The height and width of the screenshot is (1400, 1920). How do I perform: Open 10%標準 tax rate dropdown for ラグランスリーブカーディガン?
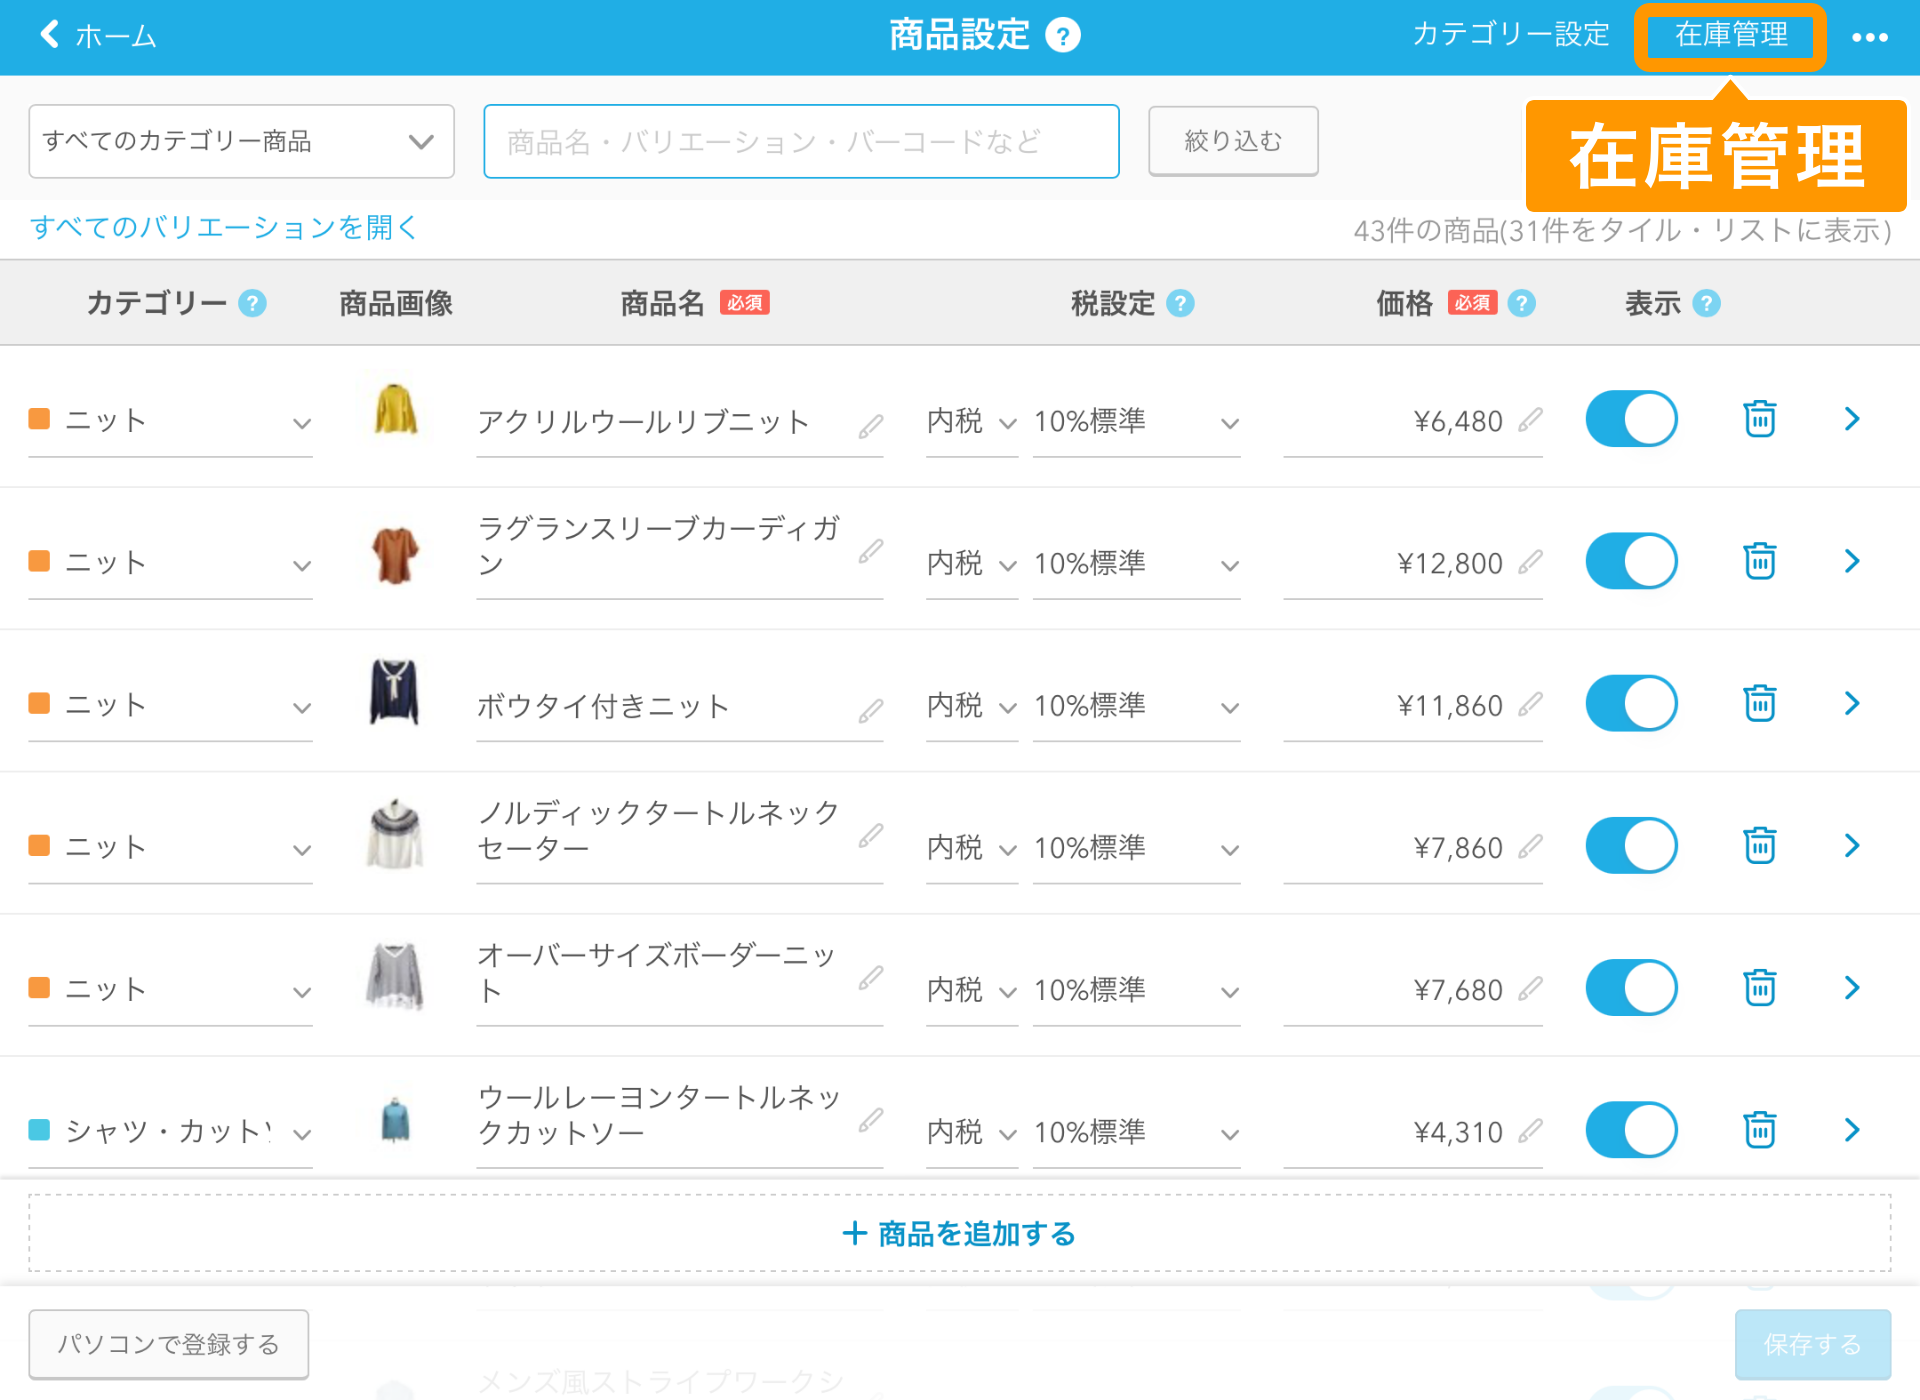coord(1137,564)
